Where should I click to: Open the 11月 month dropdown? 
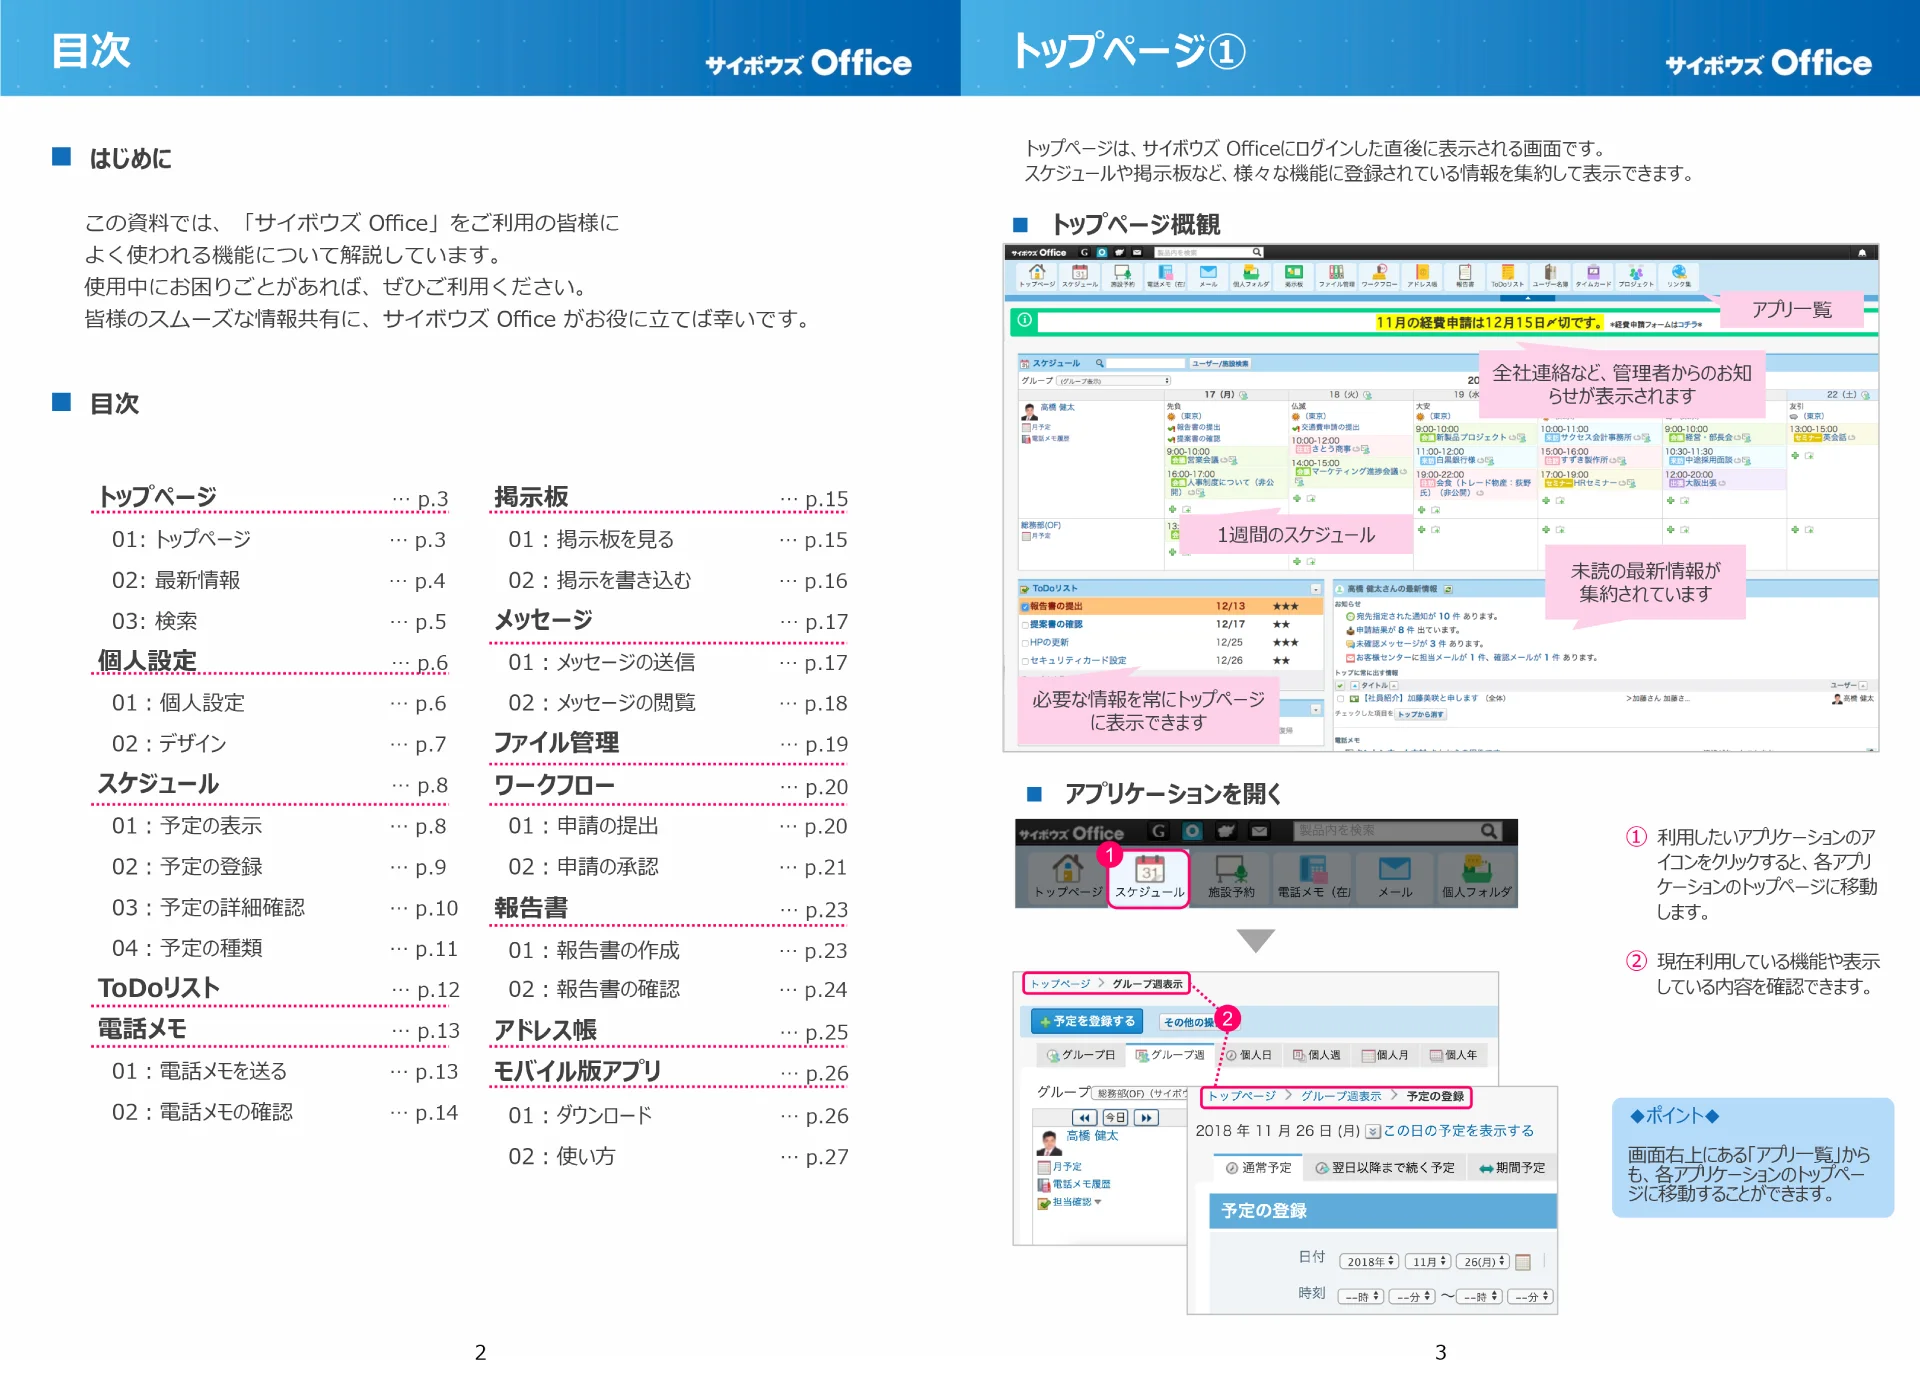coord(1429,1262)
